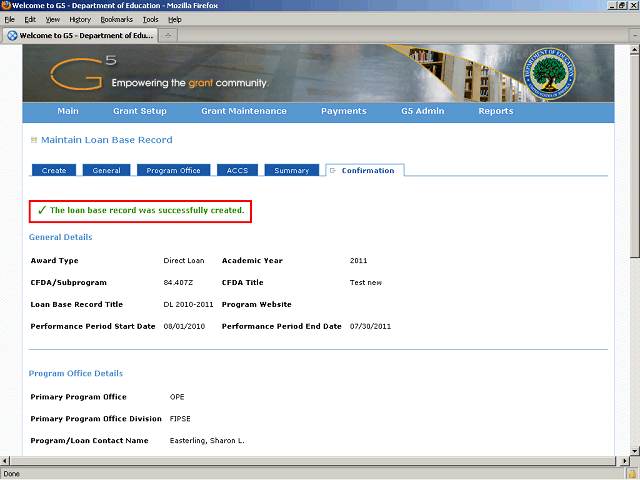Click the horizontal scrollbar right arrow

pos(624,461)
